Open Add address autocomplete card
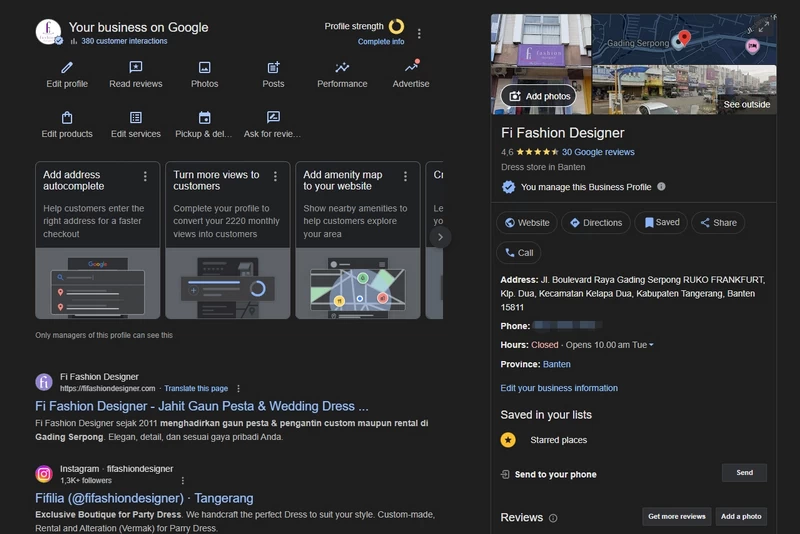The image size is (800, 534). (x=97, y=240)
